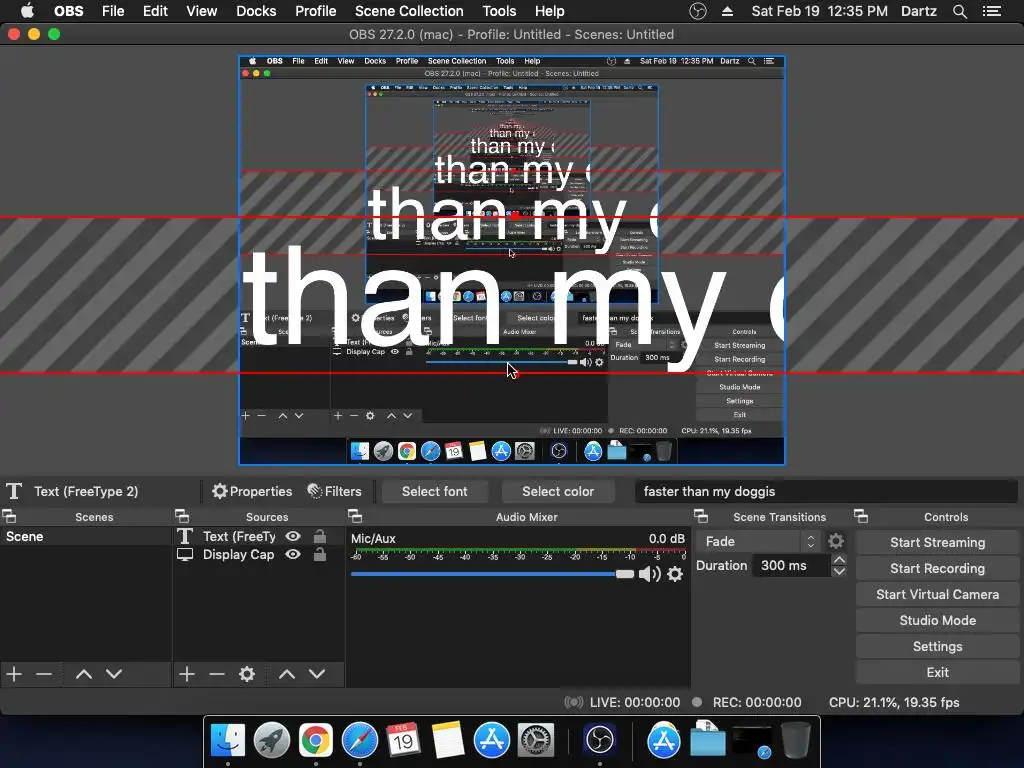This screenshot has height=768, width=1024.
Task: Open Filters for the selected source
Action: click(x=334, y=491)
